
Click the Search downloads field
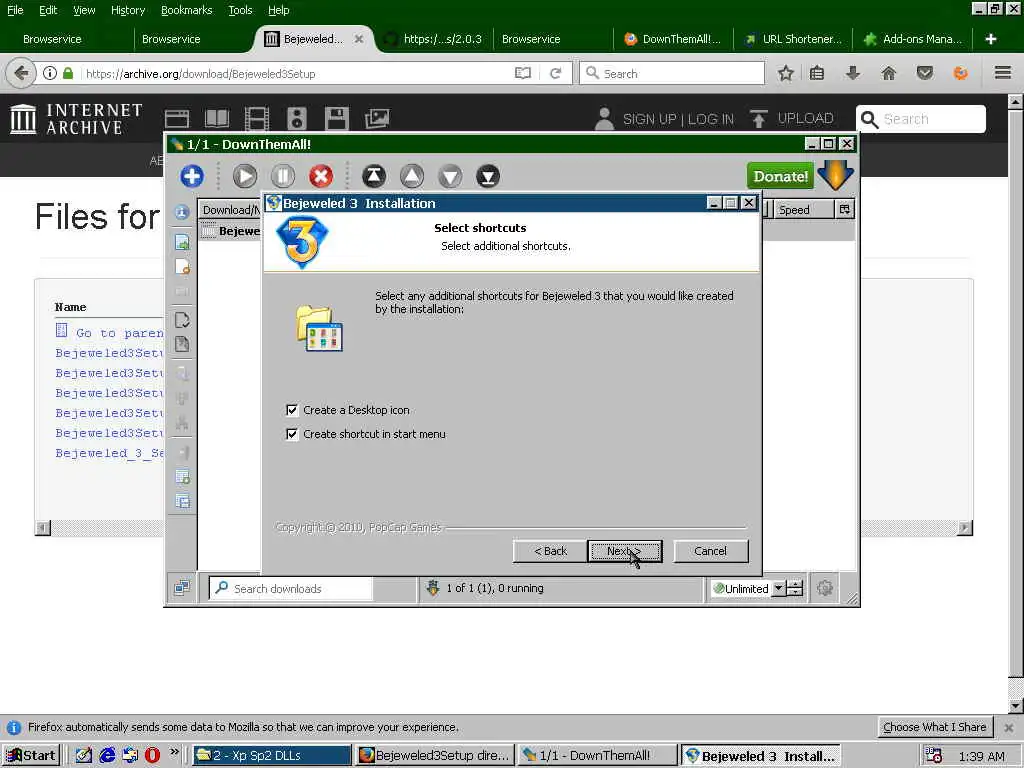pyautogui.click(x=291, y=588)
